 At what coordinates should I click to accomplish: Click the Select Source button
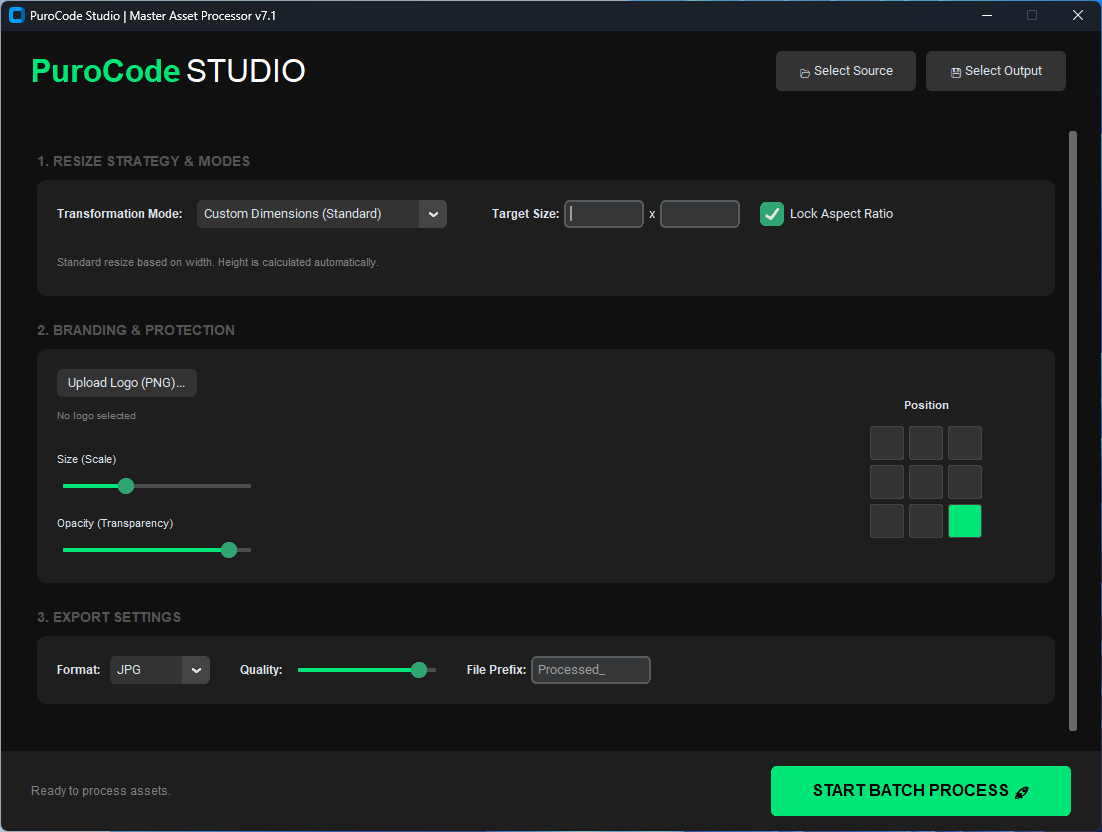tap(845, 71)
